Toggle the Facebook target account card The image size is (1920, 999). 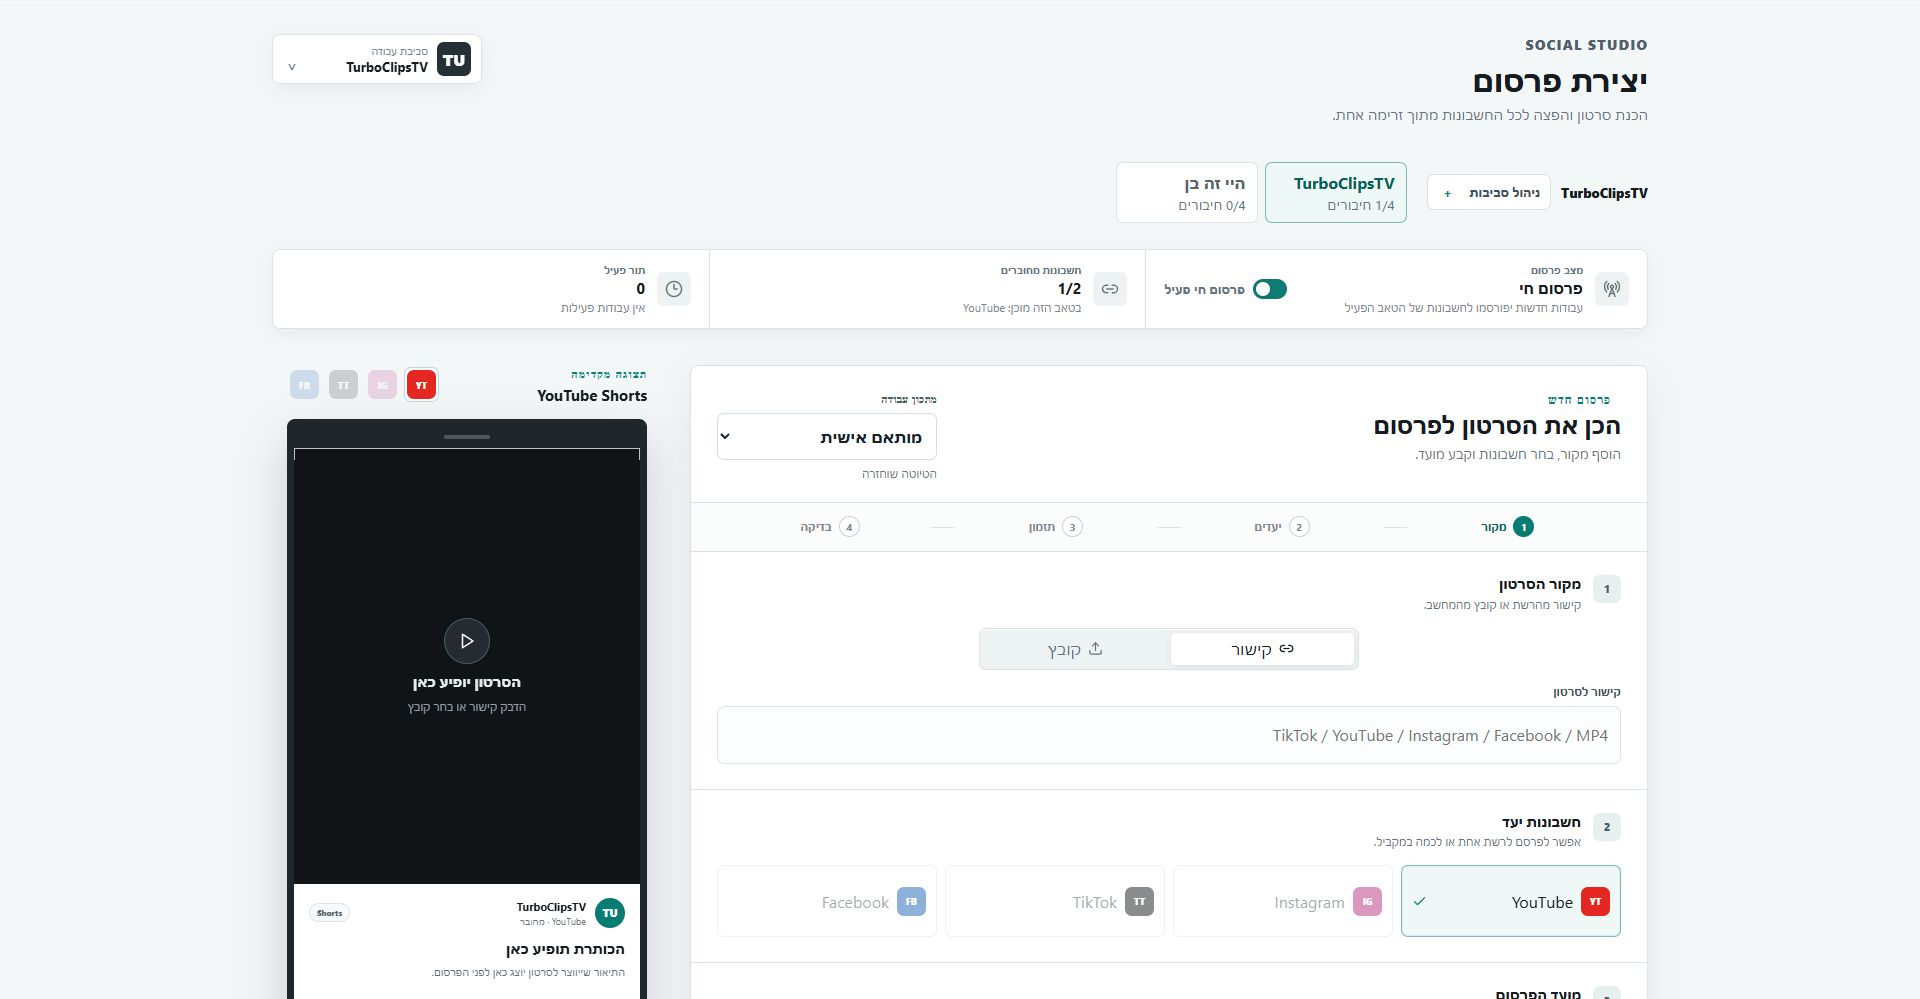pos(827,901)
